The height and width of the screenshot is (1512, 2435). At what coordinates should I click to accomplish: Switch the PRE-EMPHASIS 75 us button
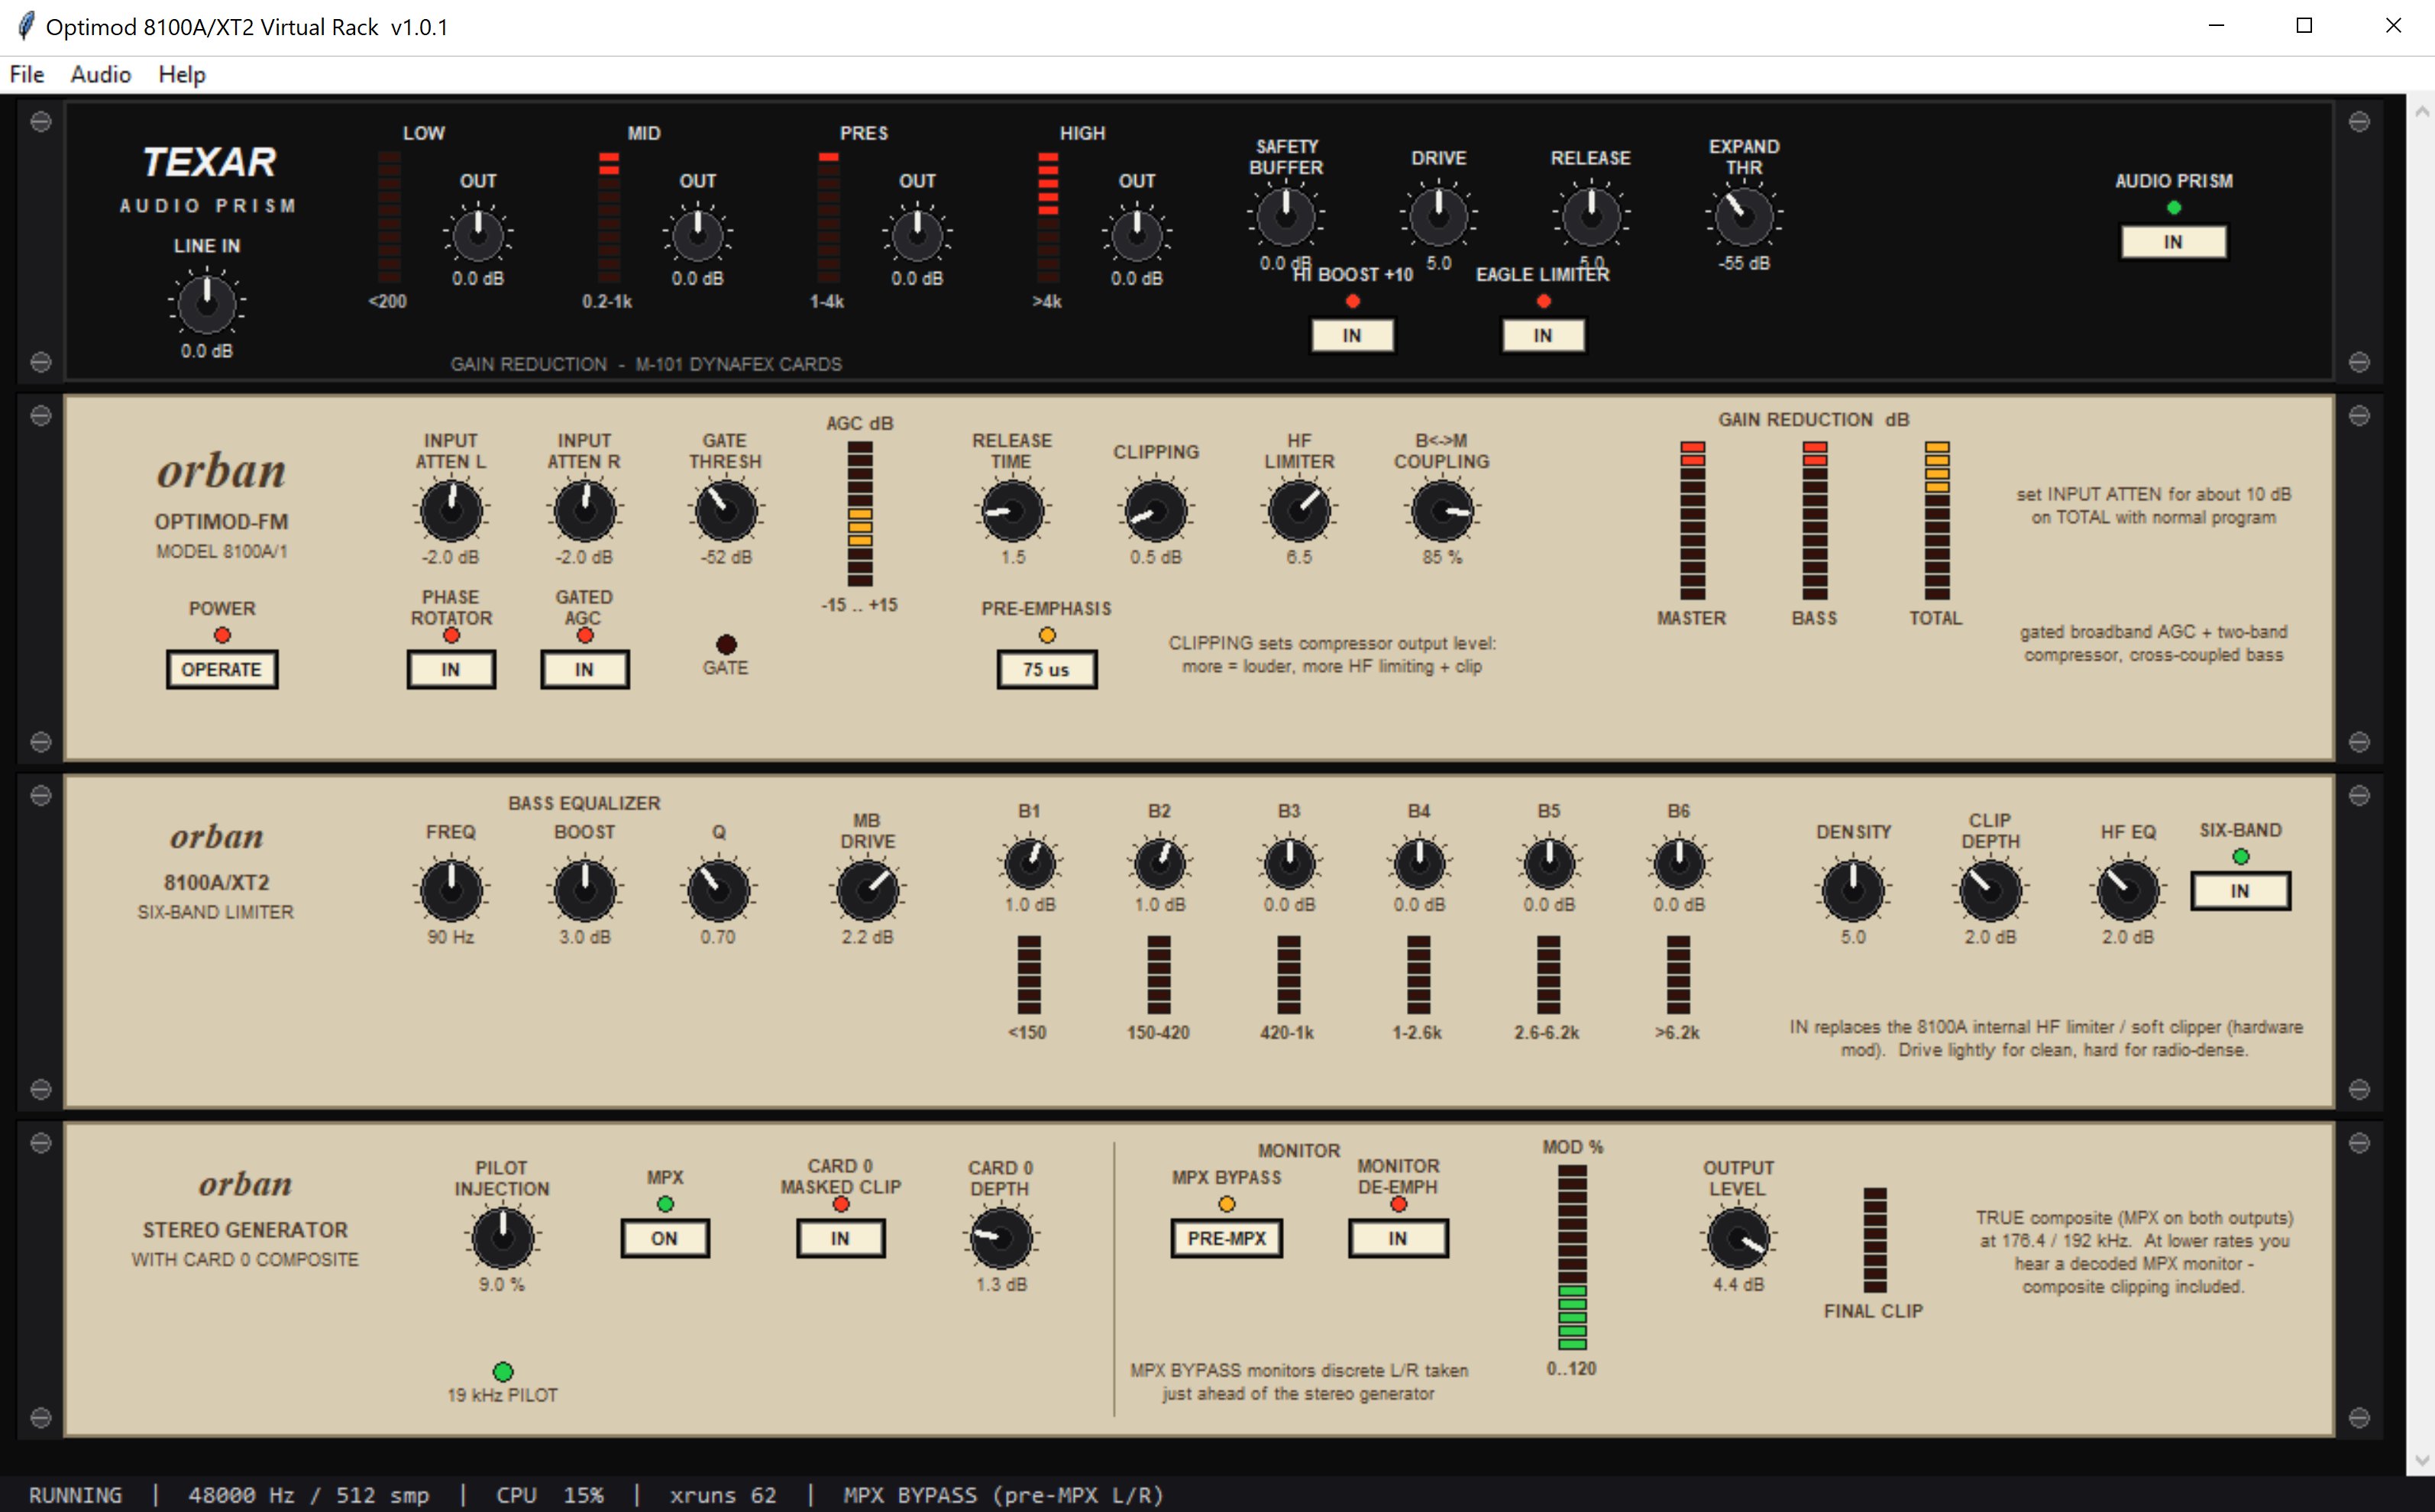(1047, 670)
